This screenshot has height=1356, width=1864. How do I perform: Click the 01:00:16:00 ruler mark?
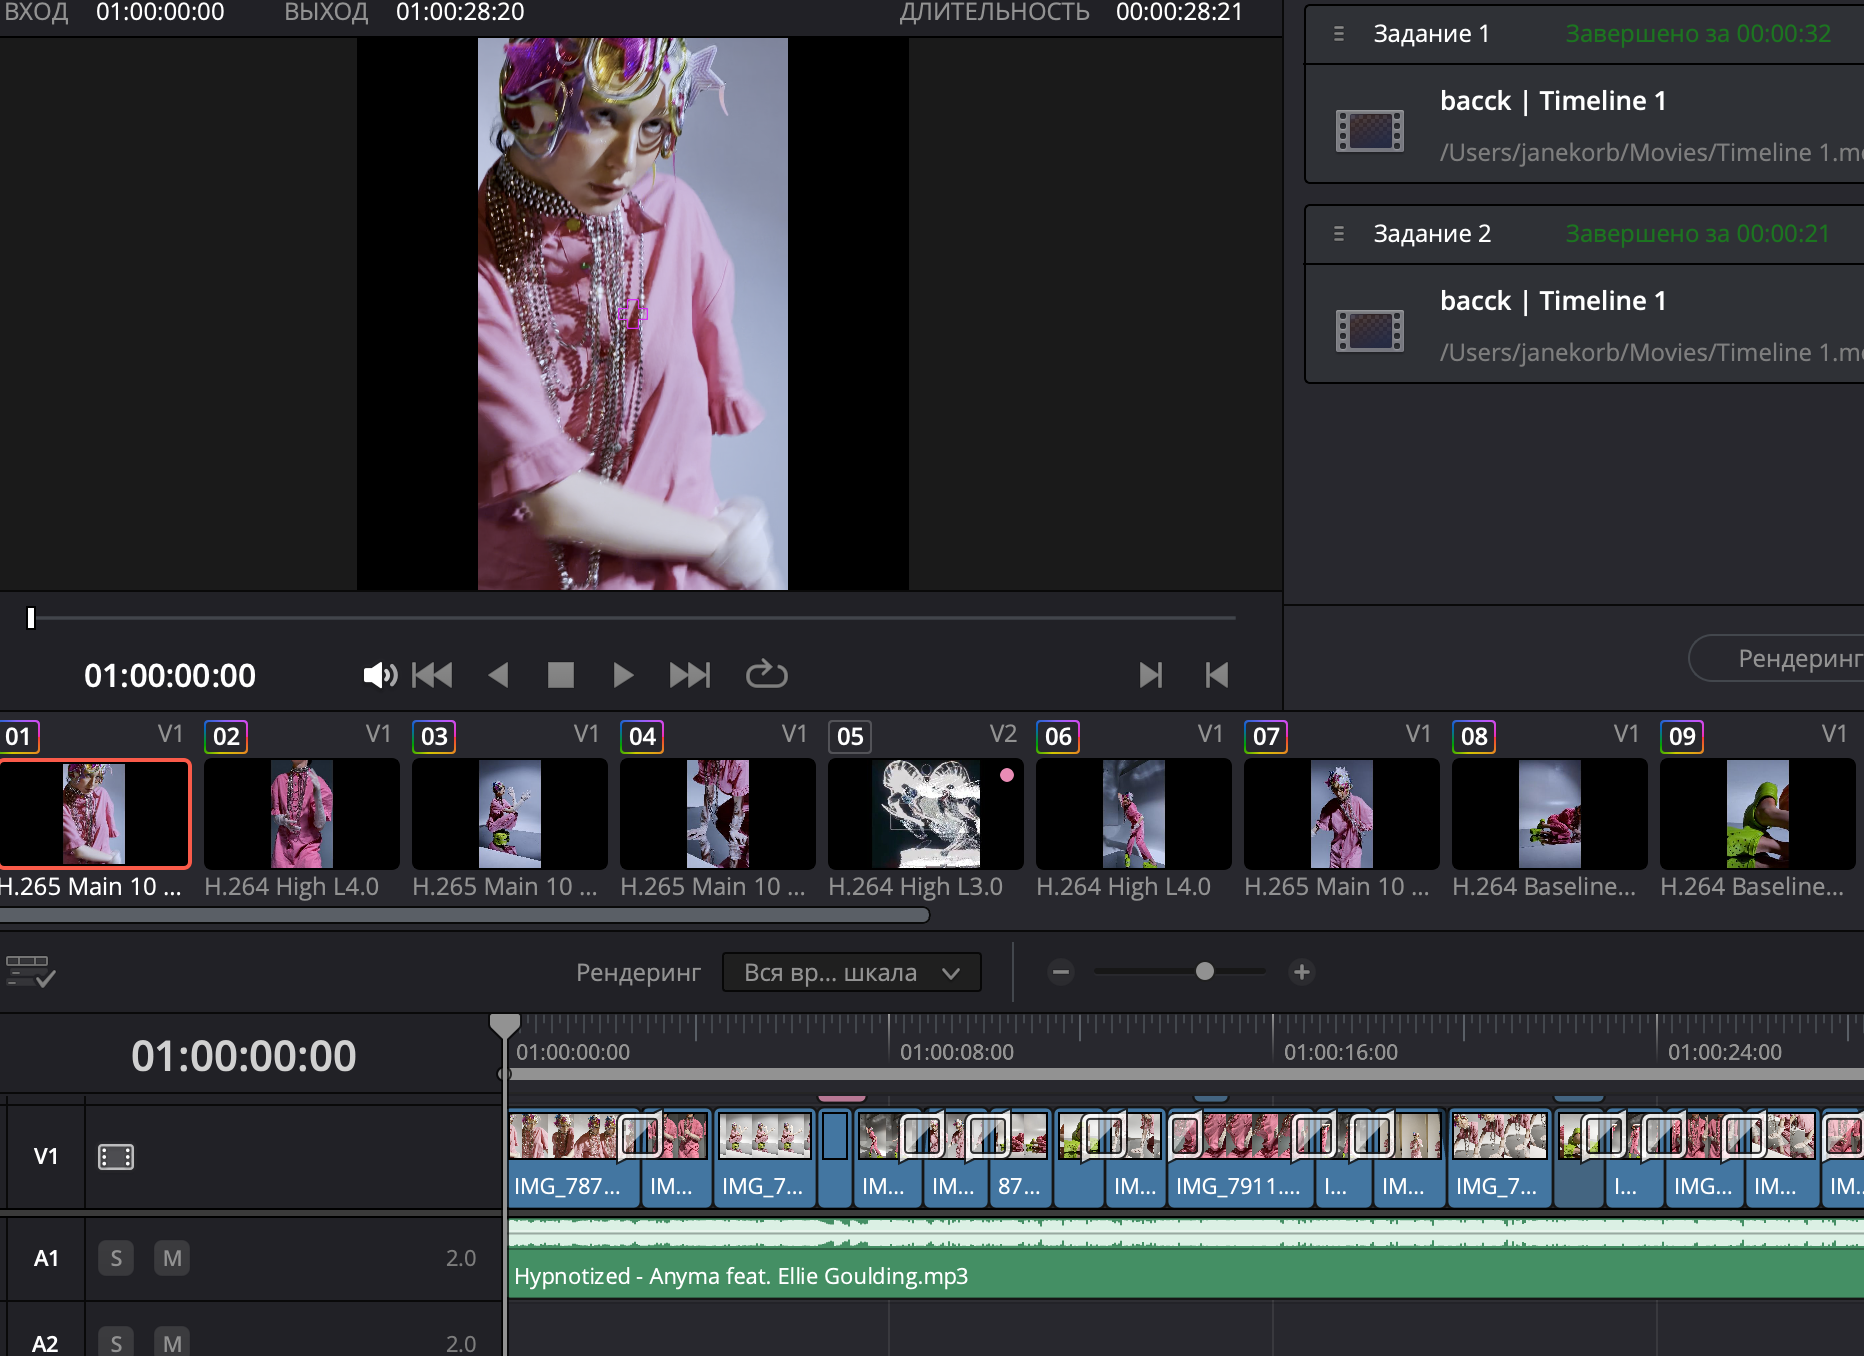[x=1341, y=1052]
